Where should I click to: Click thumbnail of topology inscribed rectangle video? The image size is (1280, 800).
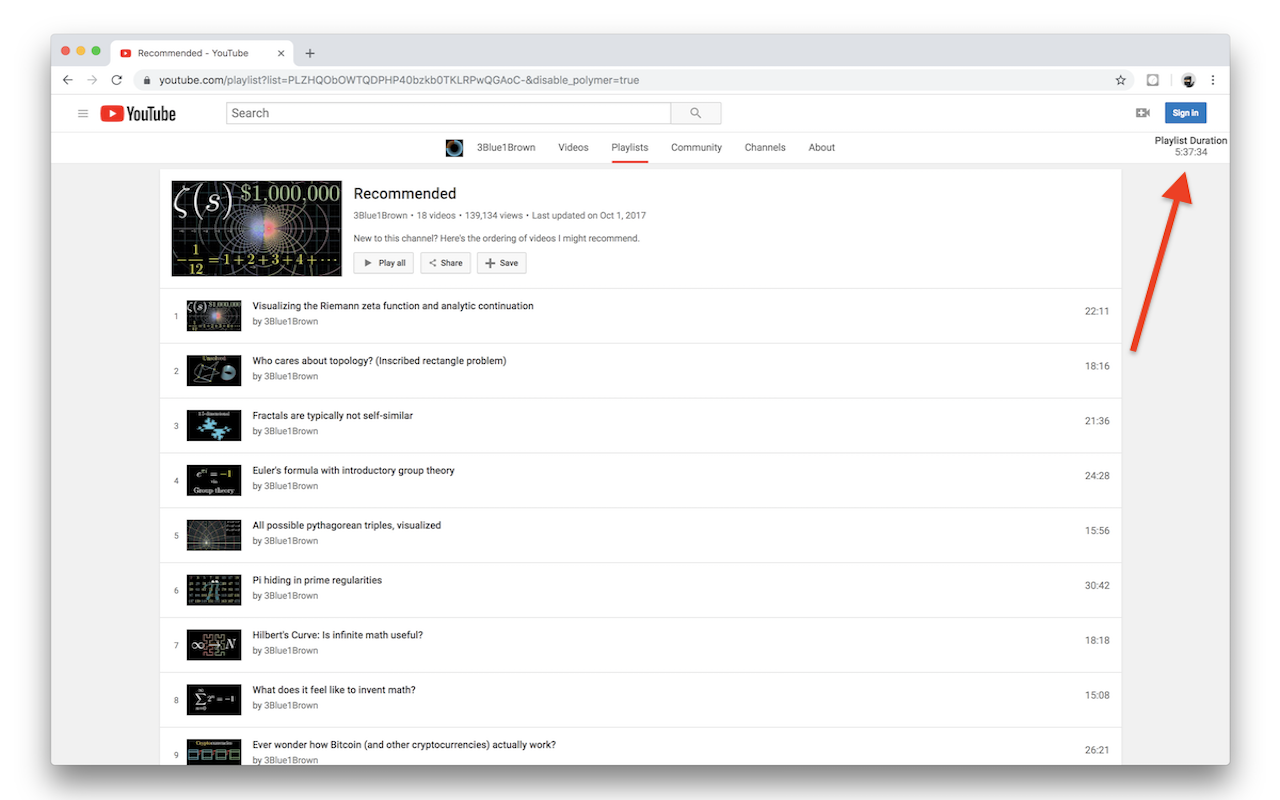pos(214,371)
